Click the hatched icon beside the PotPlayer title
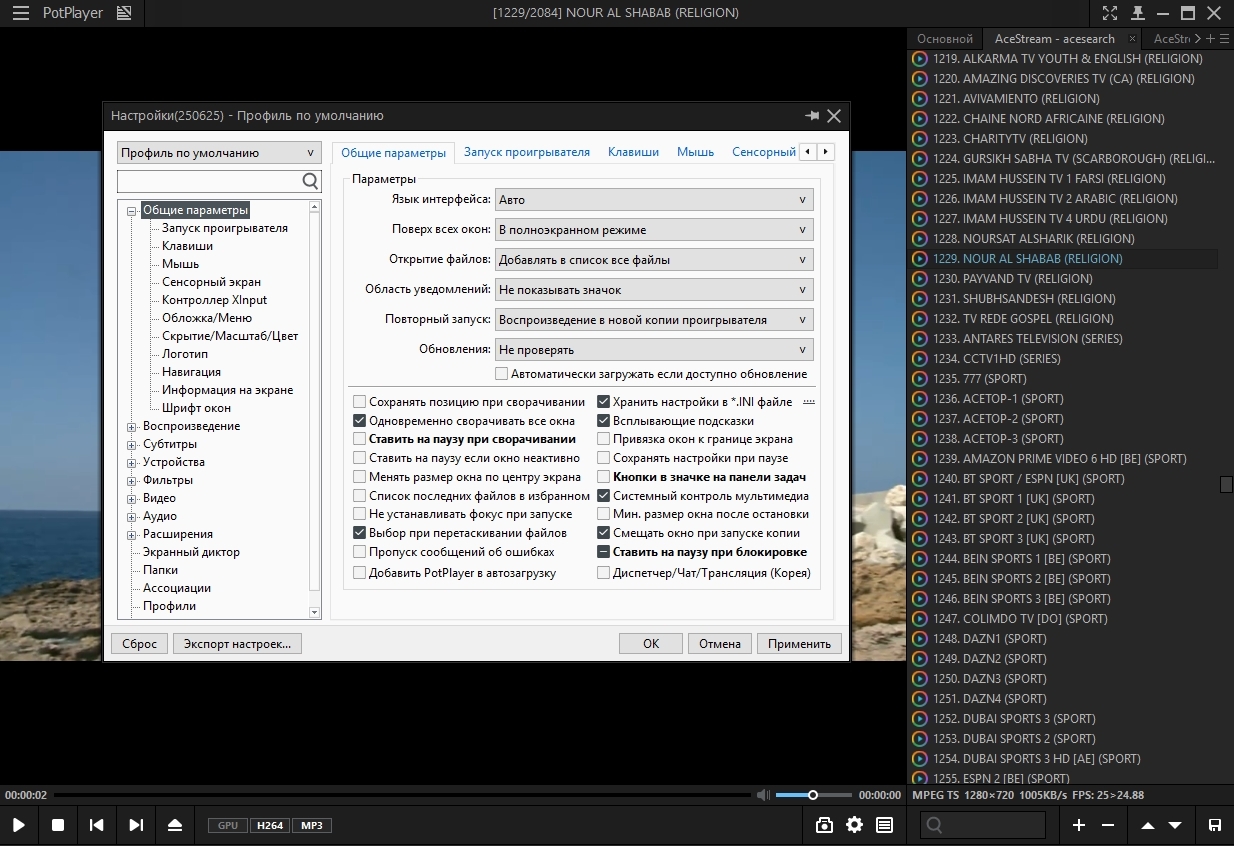The width and height of the screenshot is (1234, 846). pos(123,13)
